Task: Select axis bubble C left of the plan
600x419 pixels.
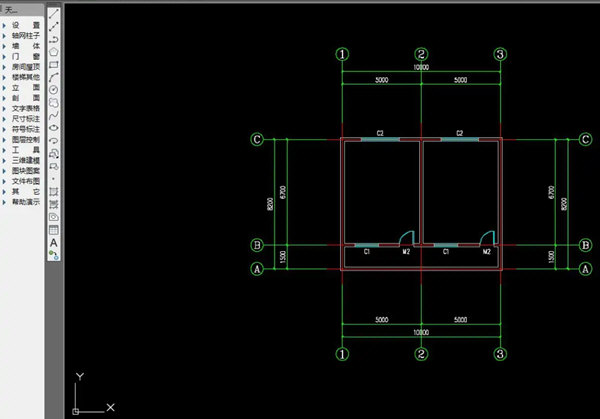Action: [x=257, y=139]
